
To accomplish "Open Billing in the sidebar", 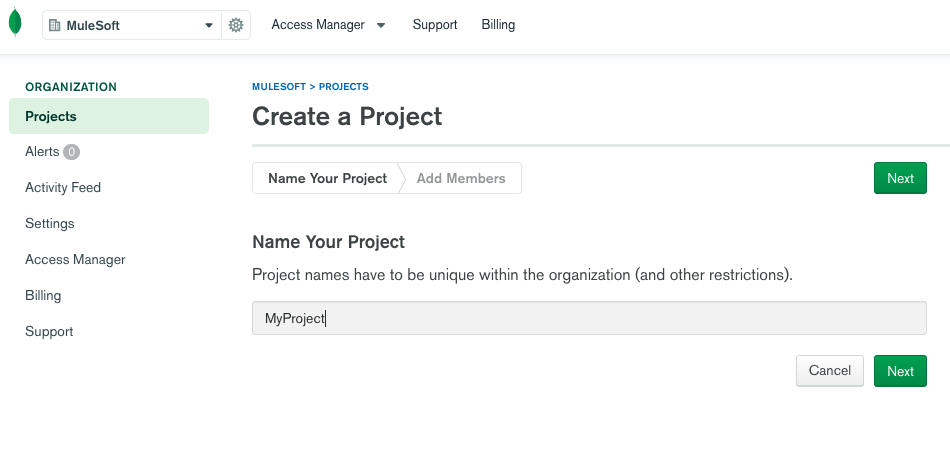I will click(43, 296).
